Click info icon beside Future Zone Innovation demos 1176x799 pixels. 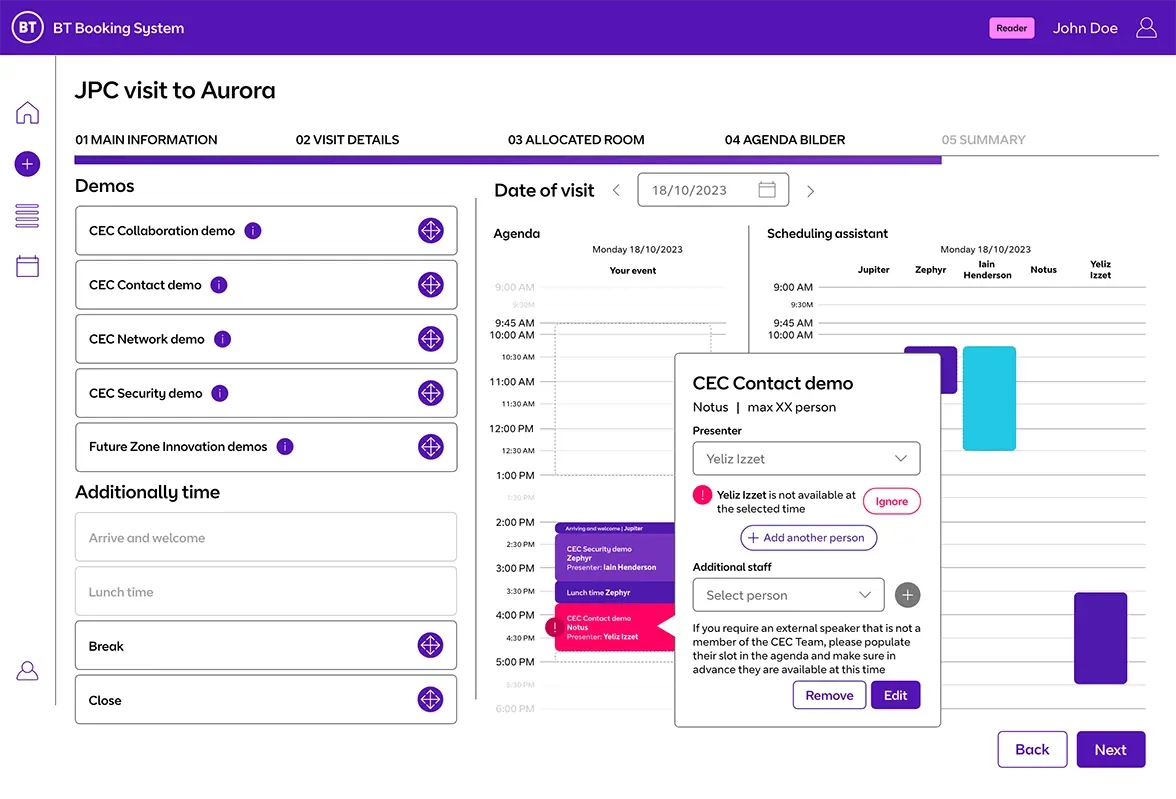tap(285, 447)
